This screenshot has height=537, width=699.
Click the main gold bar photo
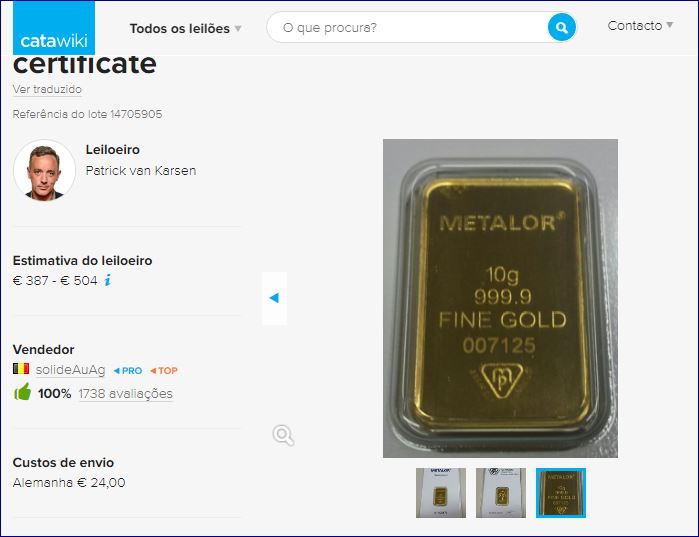500,298
